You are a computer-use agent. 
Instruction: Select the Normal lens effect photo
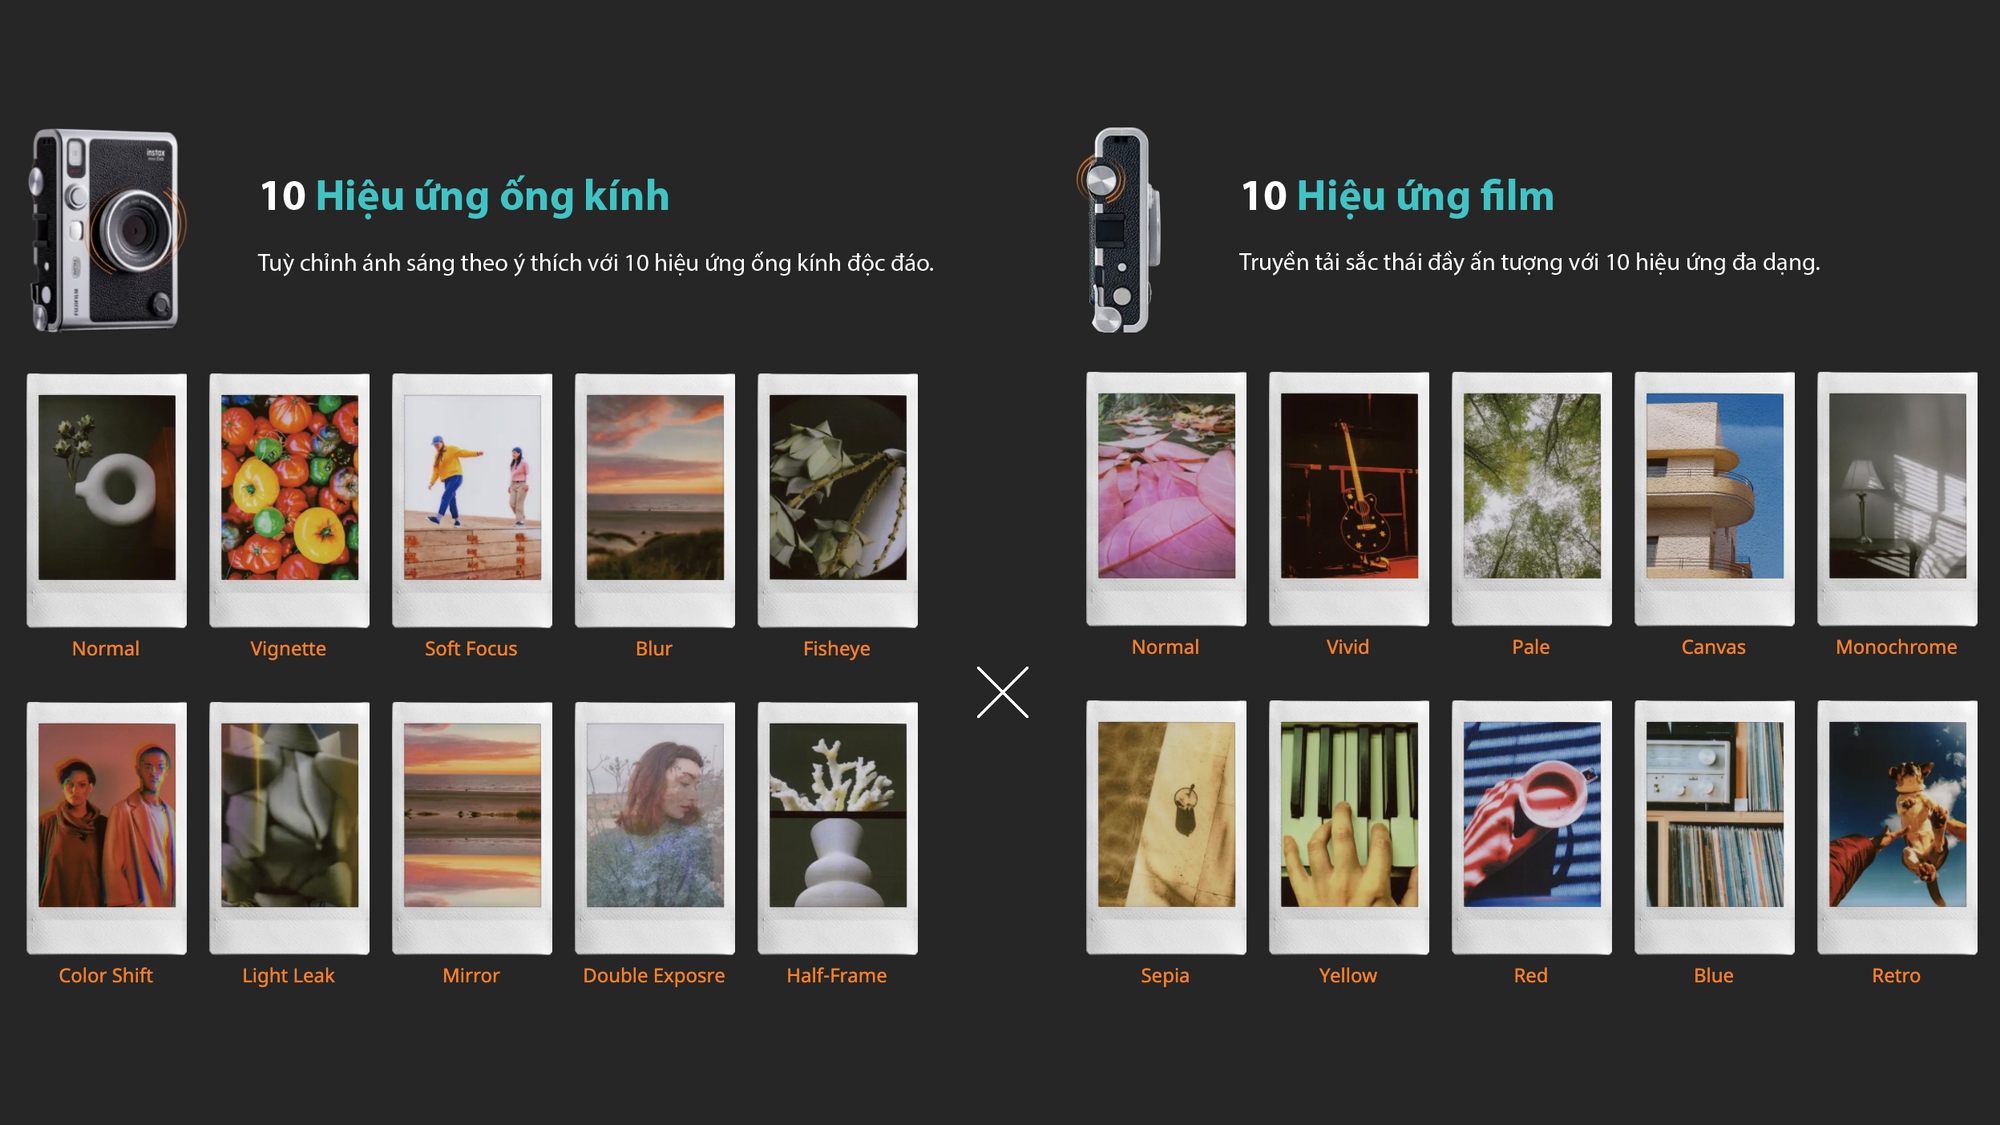click(x=107, y=500)
